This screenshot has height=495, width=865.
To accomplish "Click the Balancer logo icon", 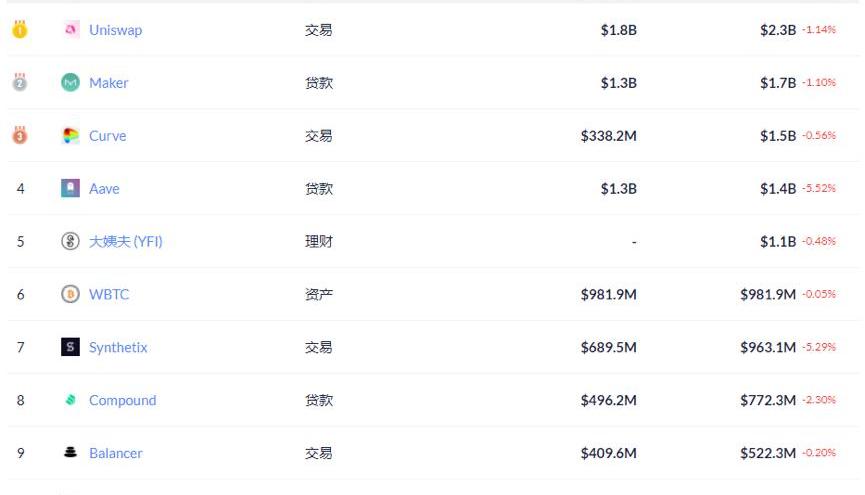I will (x=70, y=453).
